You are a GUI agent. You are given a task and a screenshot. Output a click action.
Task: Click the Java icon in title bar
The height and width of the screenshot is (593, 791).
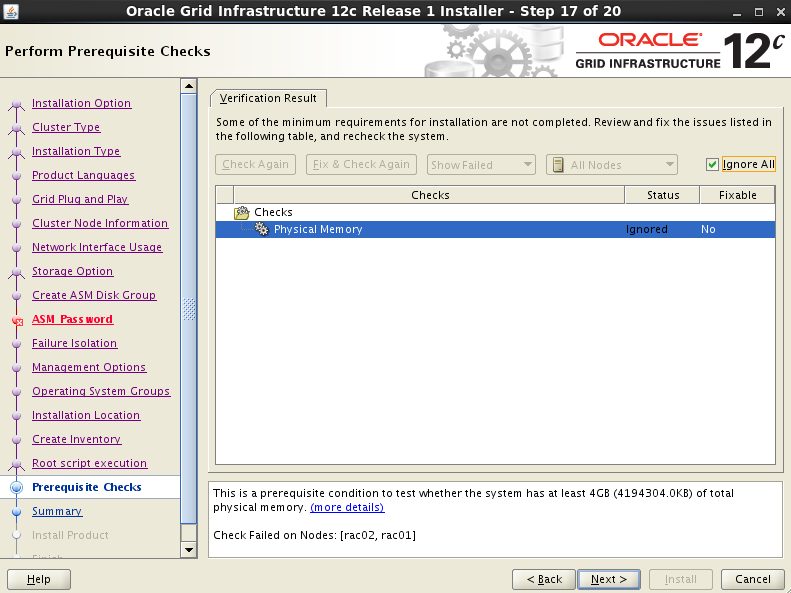pyautogui.click(x=11, y=11)
